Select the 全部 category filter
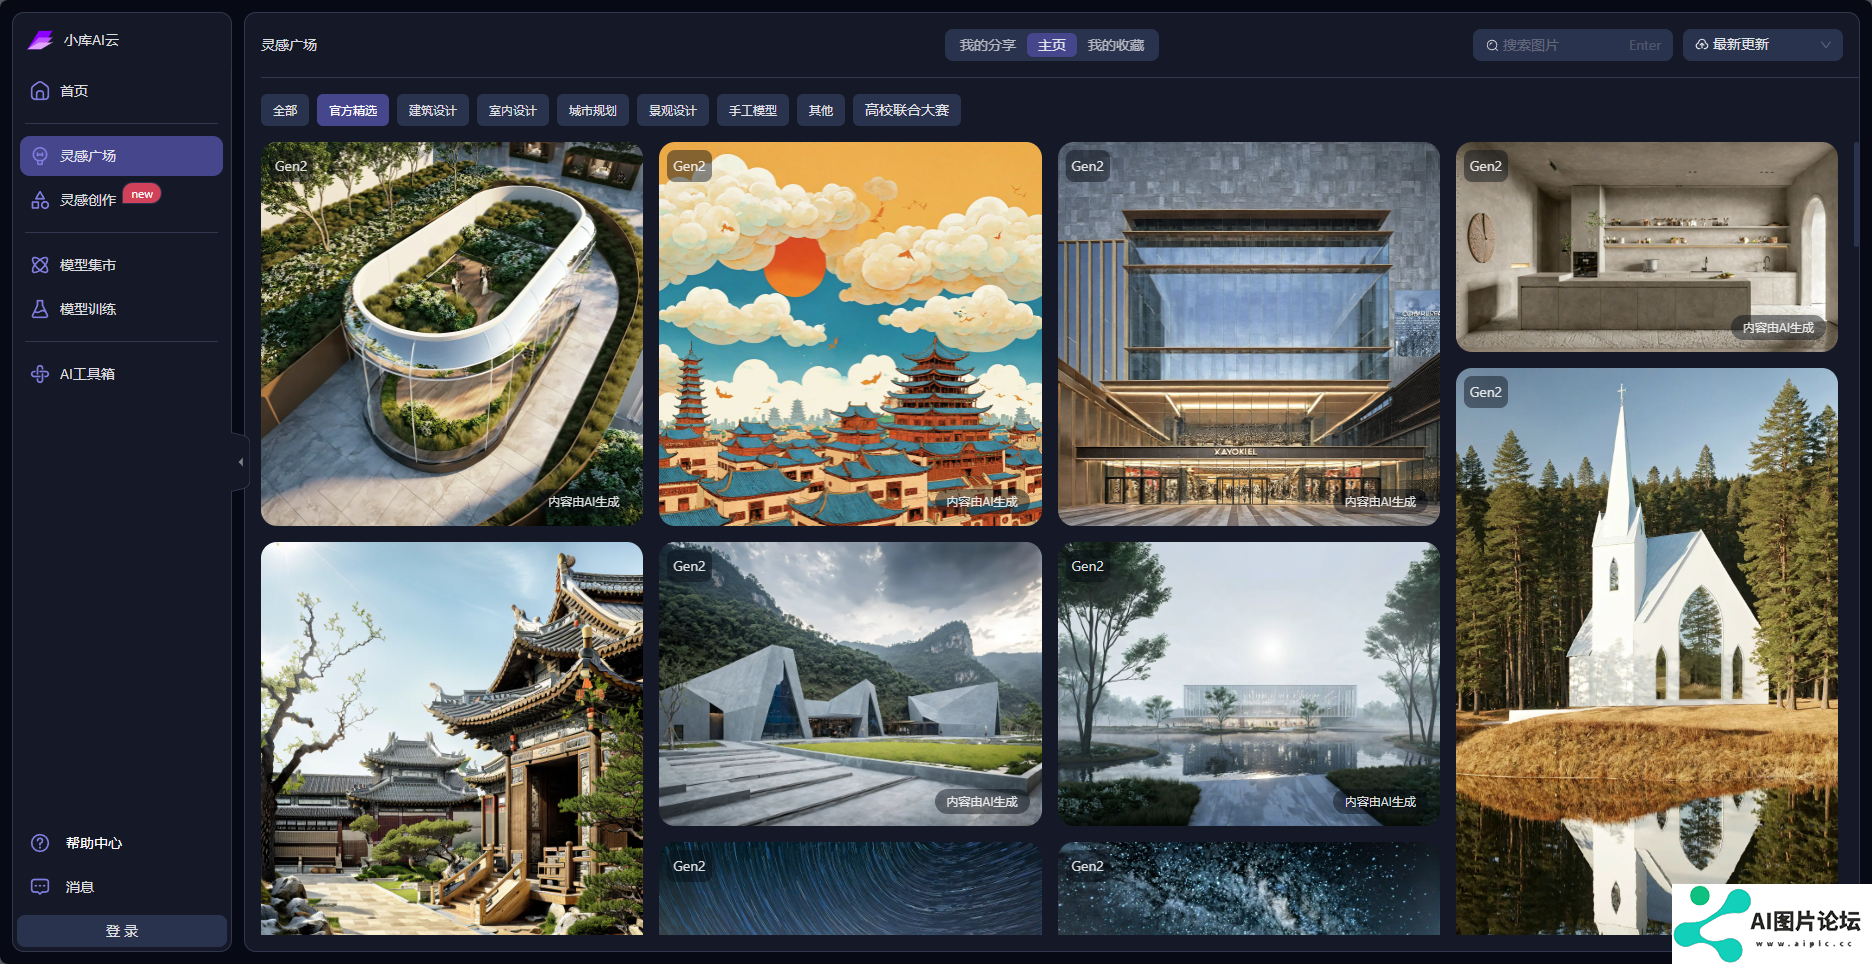The height and width of the screenshot is (964, 1872). click(x=285, y=110)
